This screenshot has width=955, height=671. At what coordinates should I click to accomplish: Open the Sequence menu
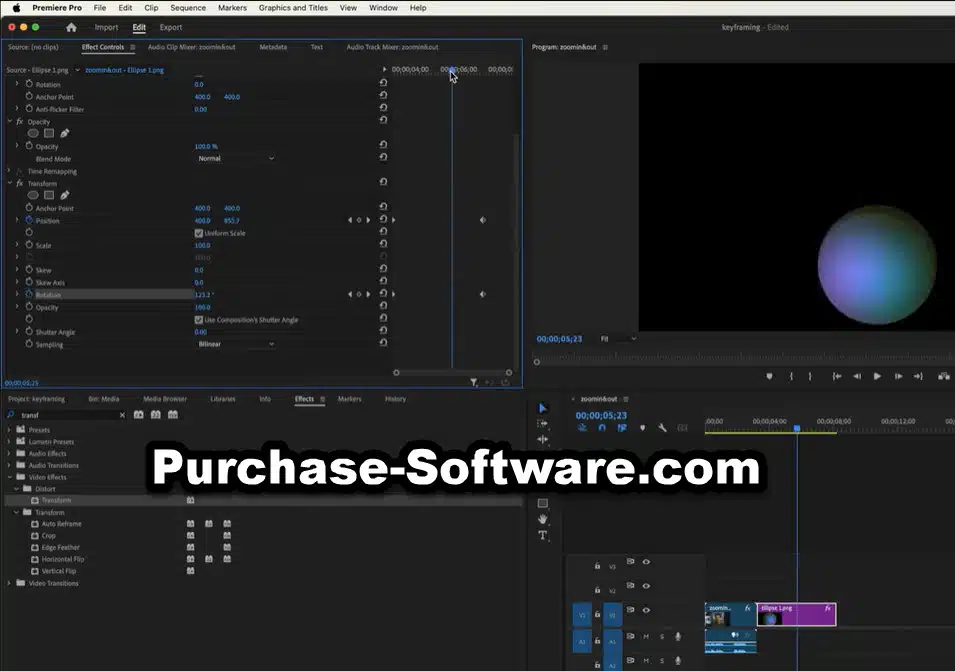coord(188,8)
